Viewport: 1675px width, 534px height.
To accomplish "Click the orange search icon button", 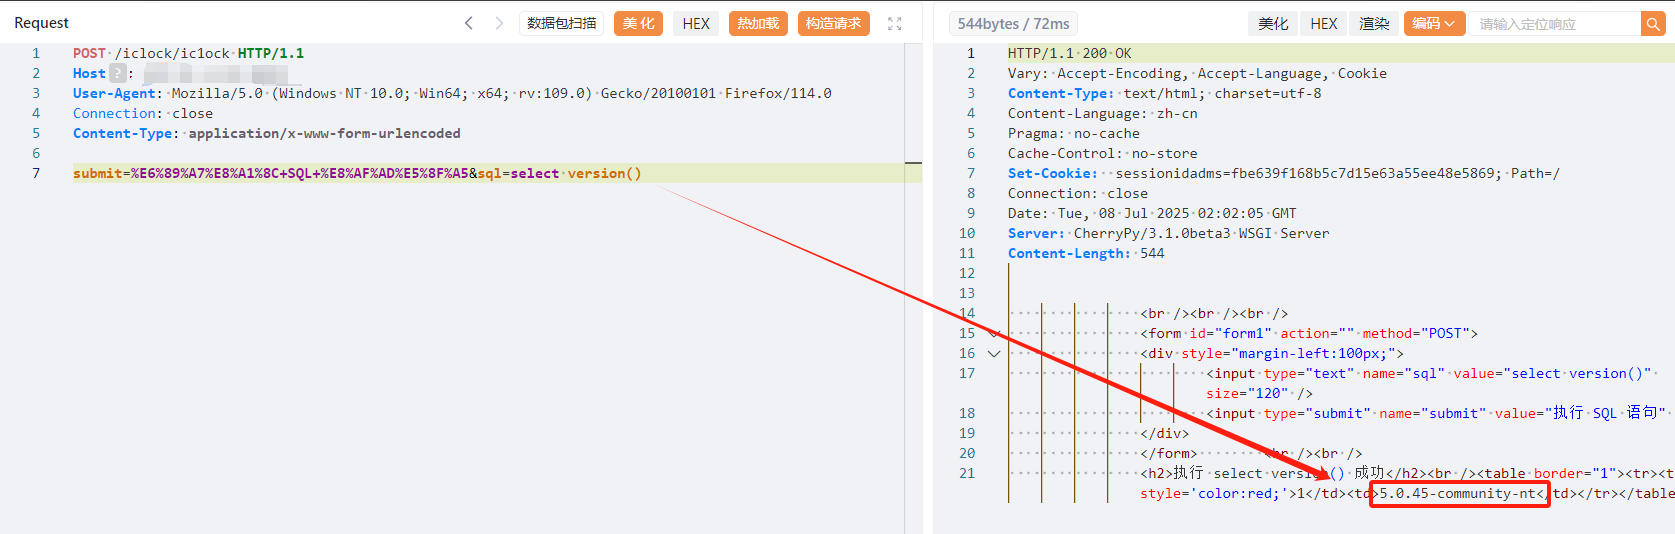I will tap(1653, 24).
